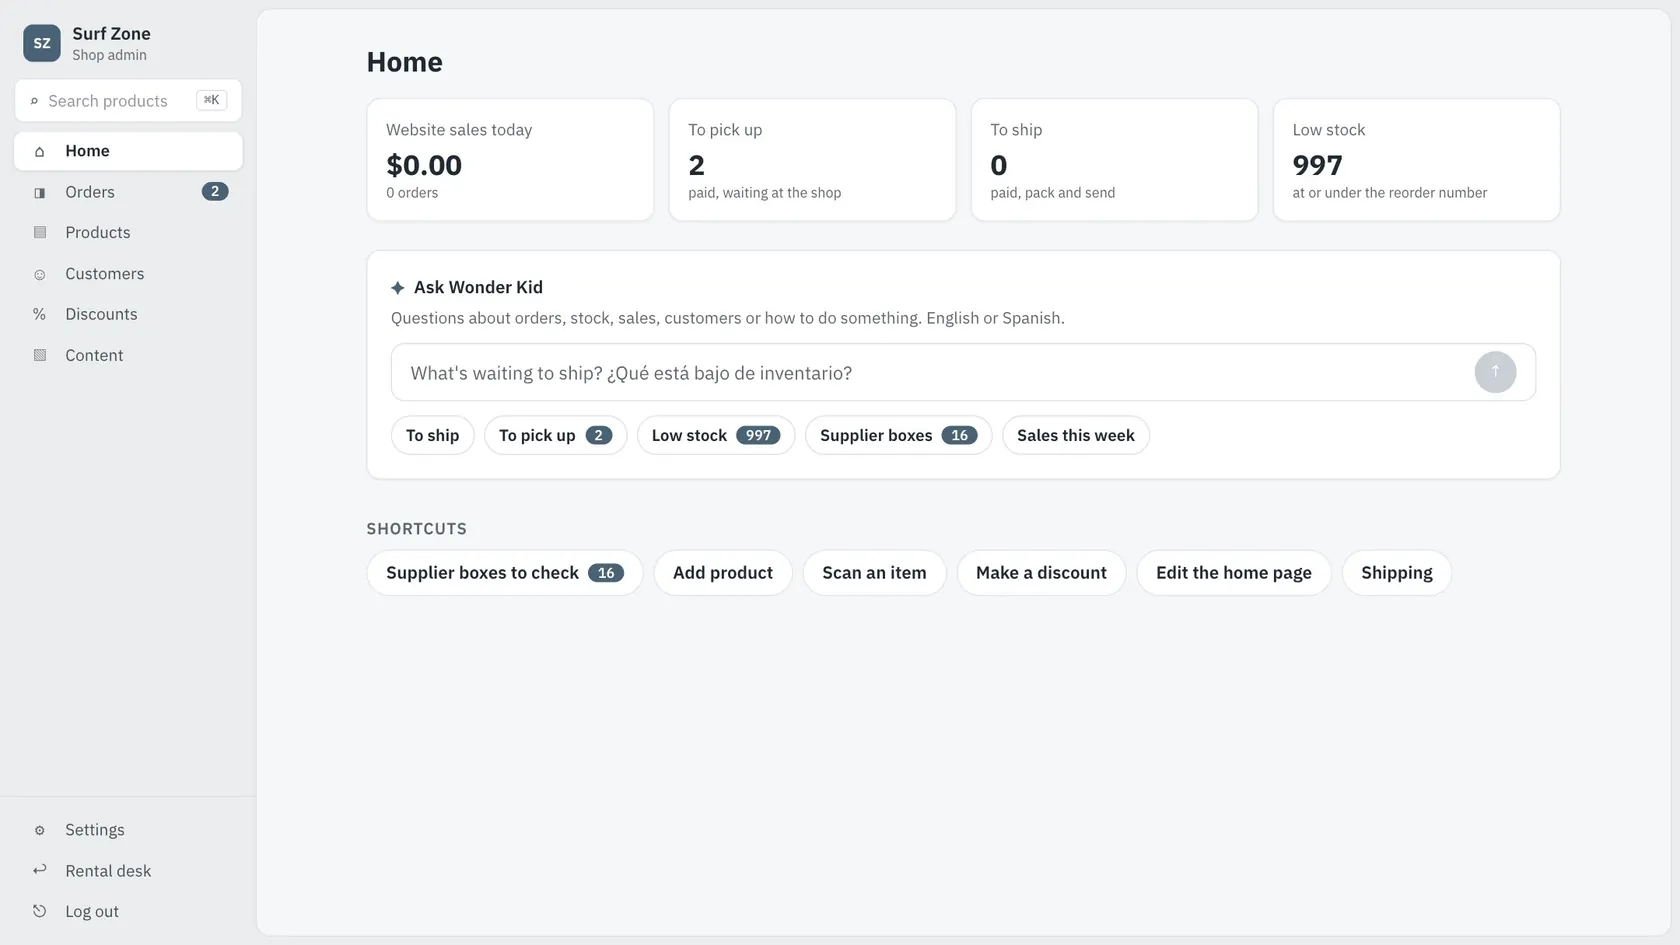Switch to the Rental desk label

point(108,871)
